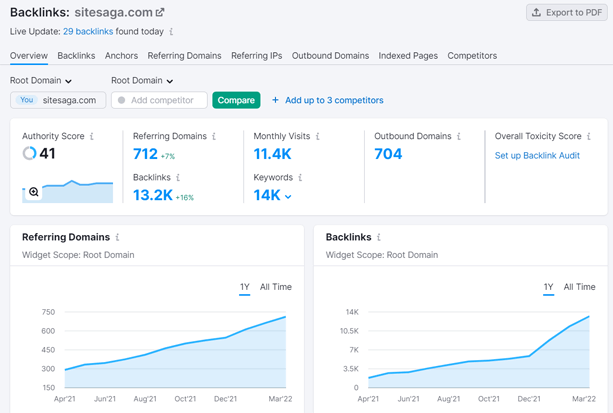Open 29 backlinks link
613x413 pixels.
tap(88, 32)
